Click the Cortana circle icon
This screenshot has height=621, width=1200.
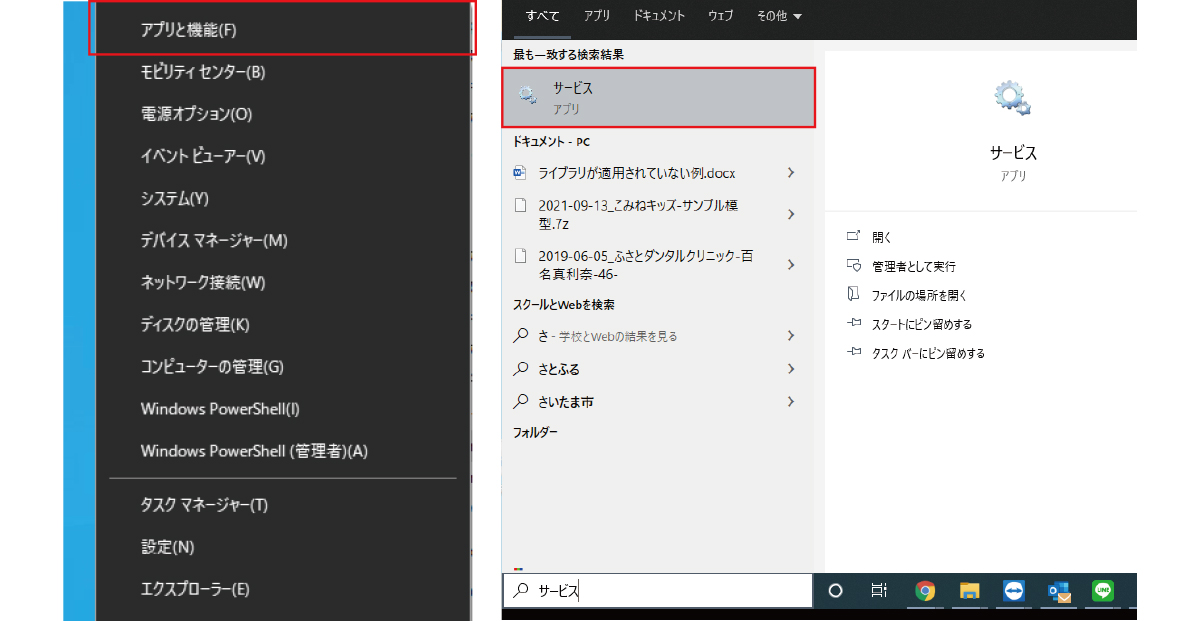pyautogui.click(x=836, y=591)
